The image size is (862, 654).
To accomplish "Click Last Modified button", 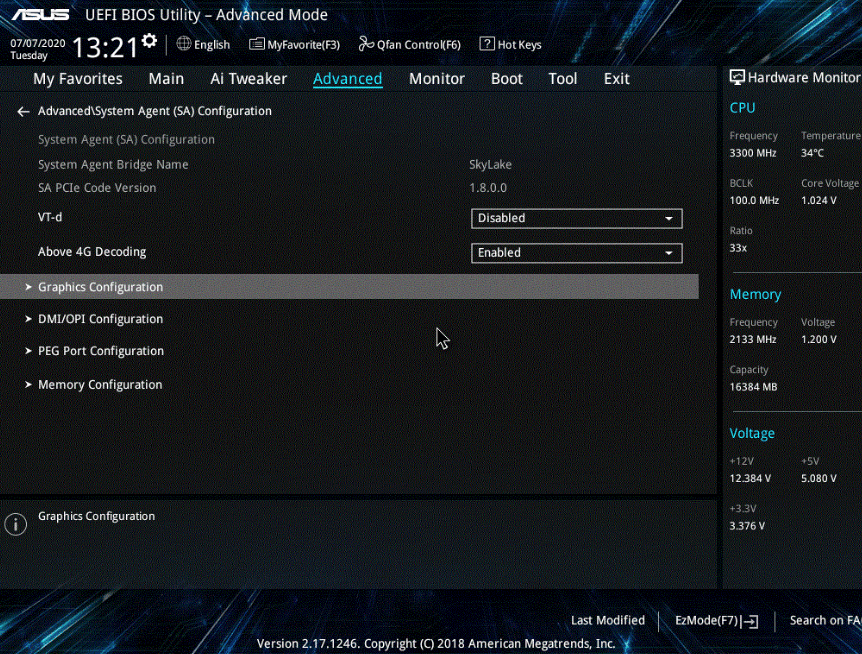I will pos(607,620).
